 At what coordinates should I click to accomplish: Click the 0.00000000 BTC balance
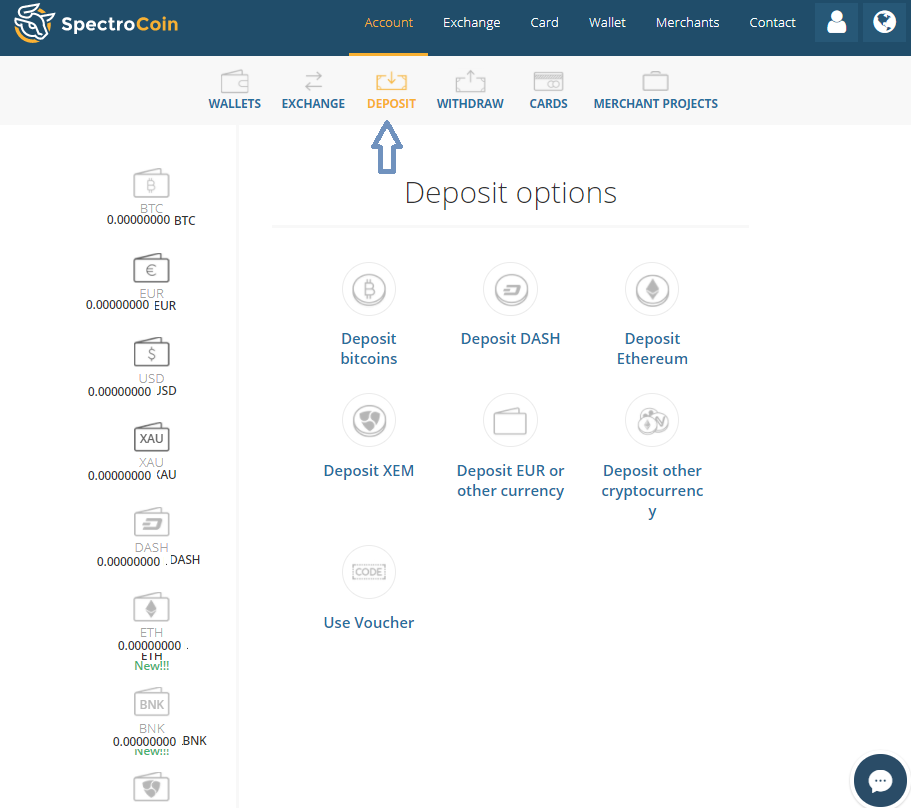tap(151, 220)
